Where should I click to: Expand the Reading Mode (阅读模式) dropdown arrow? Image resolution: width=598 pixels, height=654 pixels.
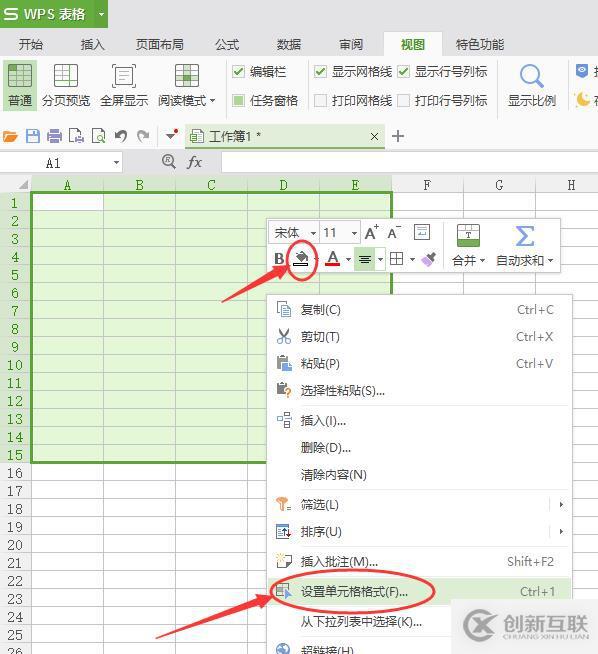pos(212,101)
